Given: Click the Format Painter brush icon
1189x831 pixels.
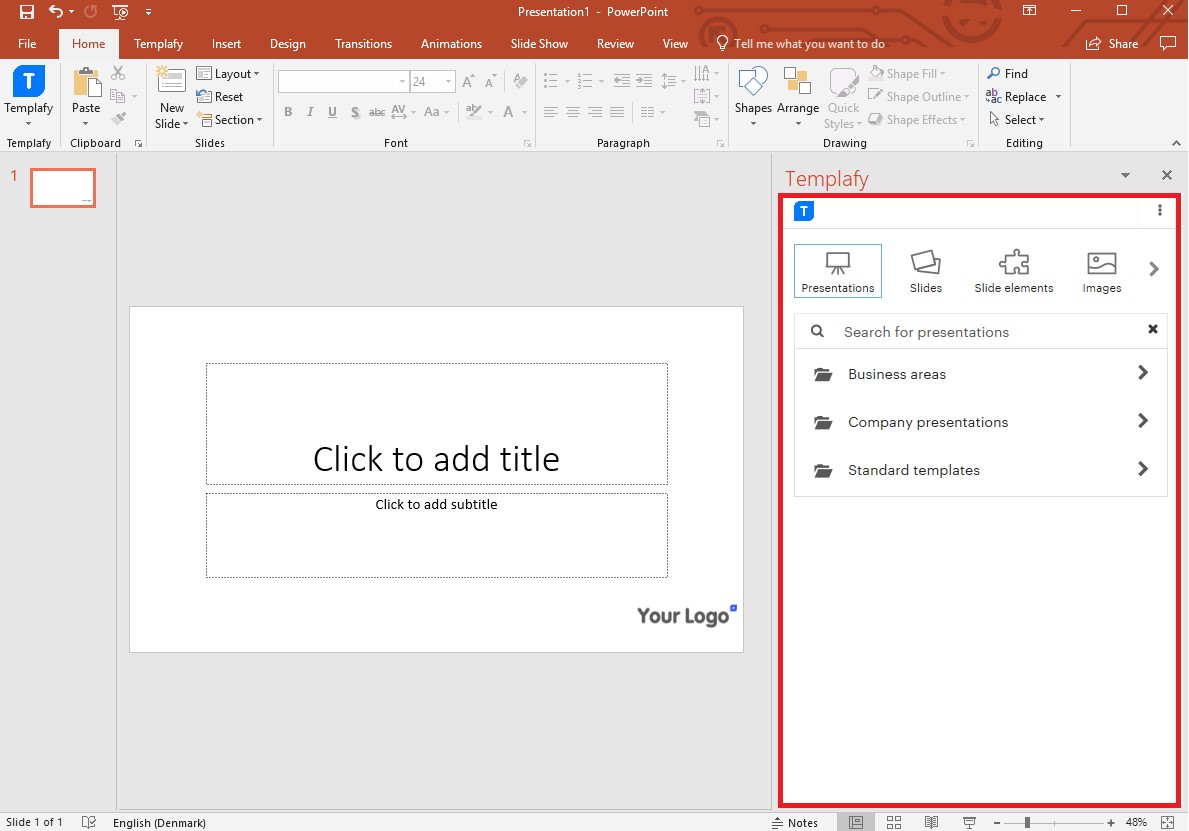Looking at the screenshot, I should coord(118,119).
